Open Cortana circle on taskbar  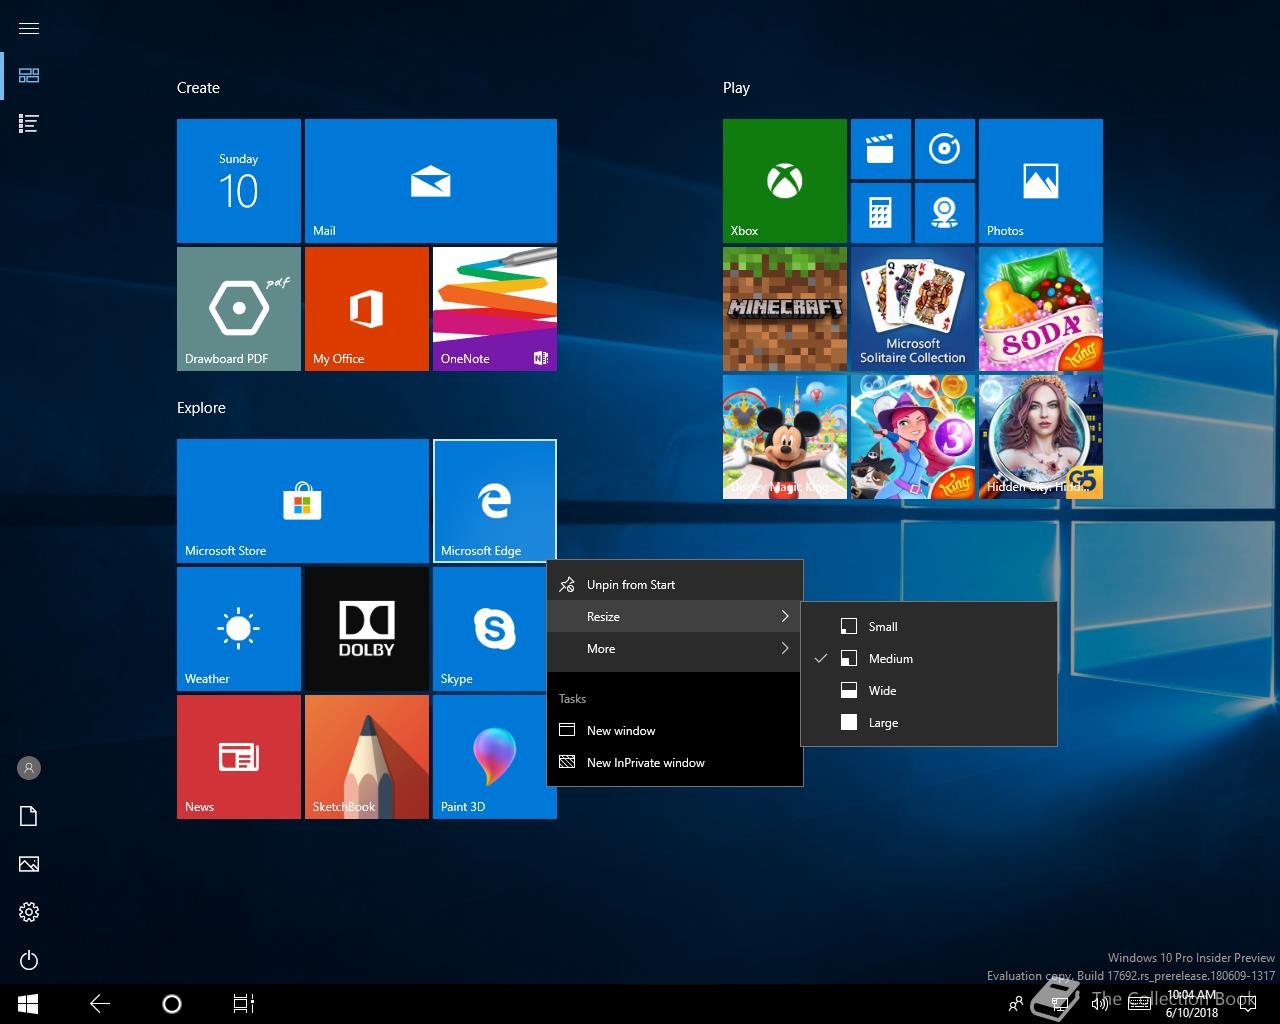(172, 1004)
